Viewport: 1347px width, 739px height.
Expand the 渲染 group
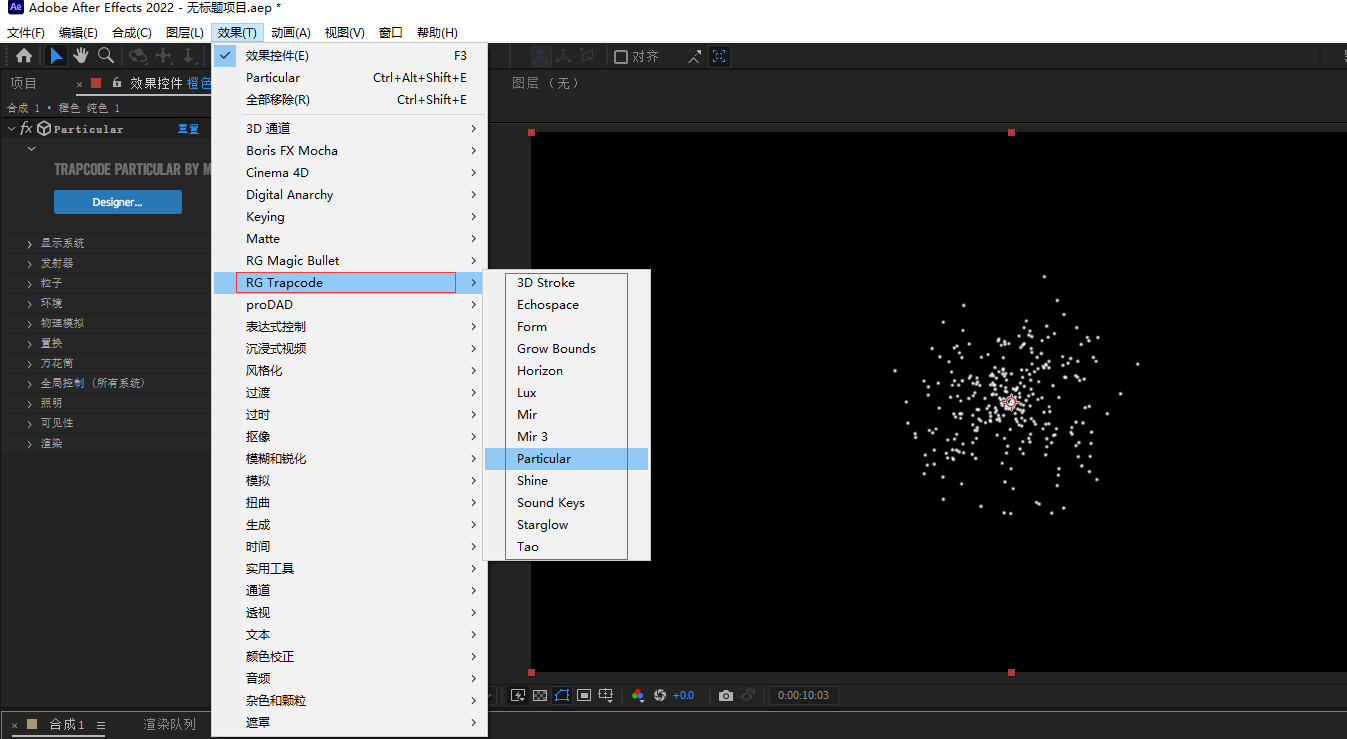click(x=30, y=443)
